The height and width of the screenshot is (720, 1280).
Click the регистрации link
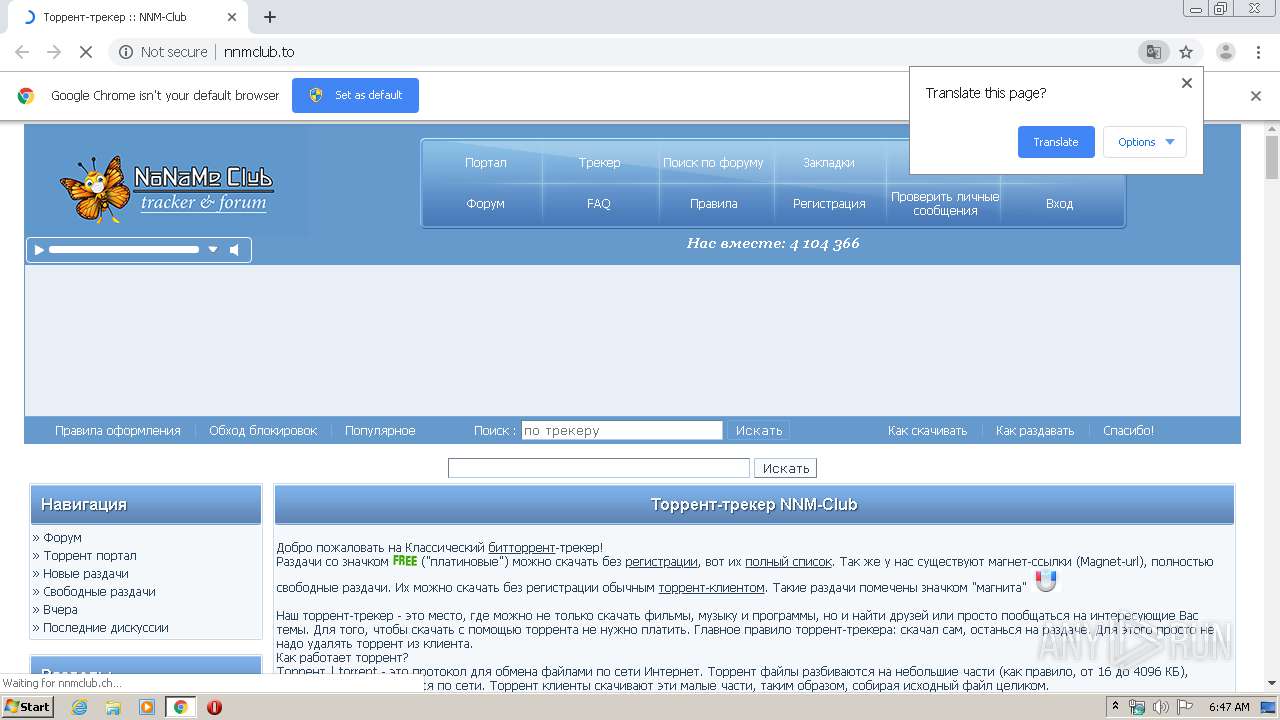661,562
